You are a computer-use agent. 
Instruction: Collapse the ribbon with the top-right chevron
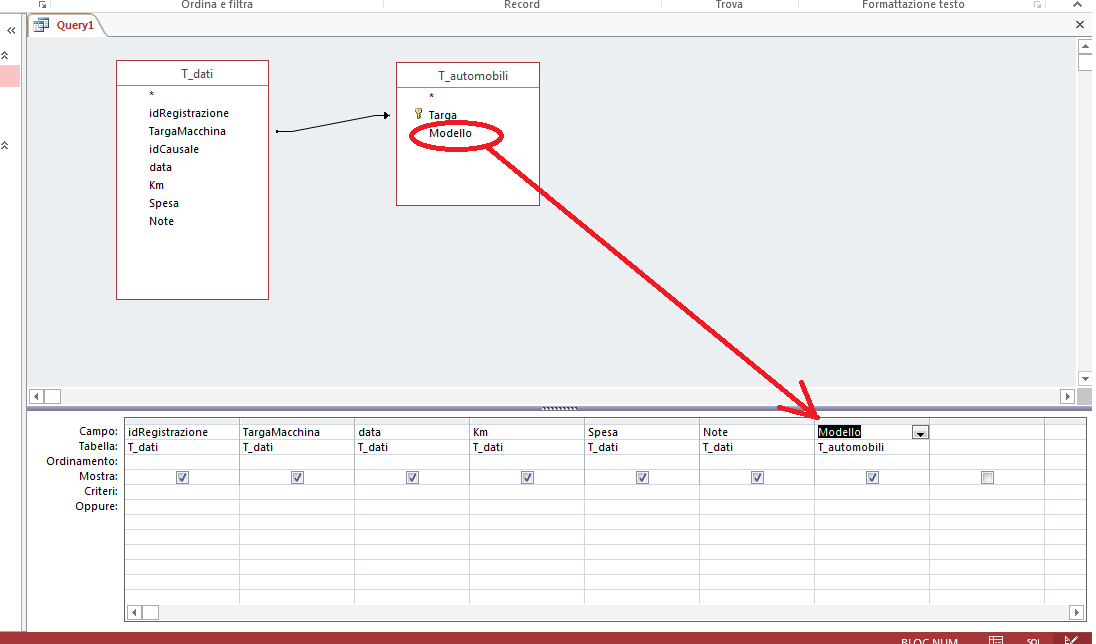point(1077,4)
